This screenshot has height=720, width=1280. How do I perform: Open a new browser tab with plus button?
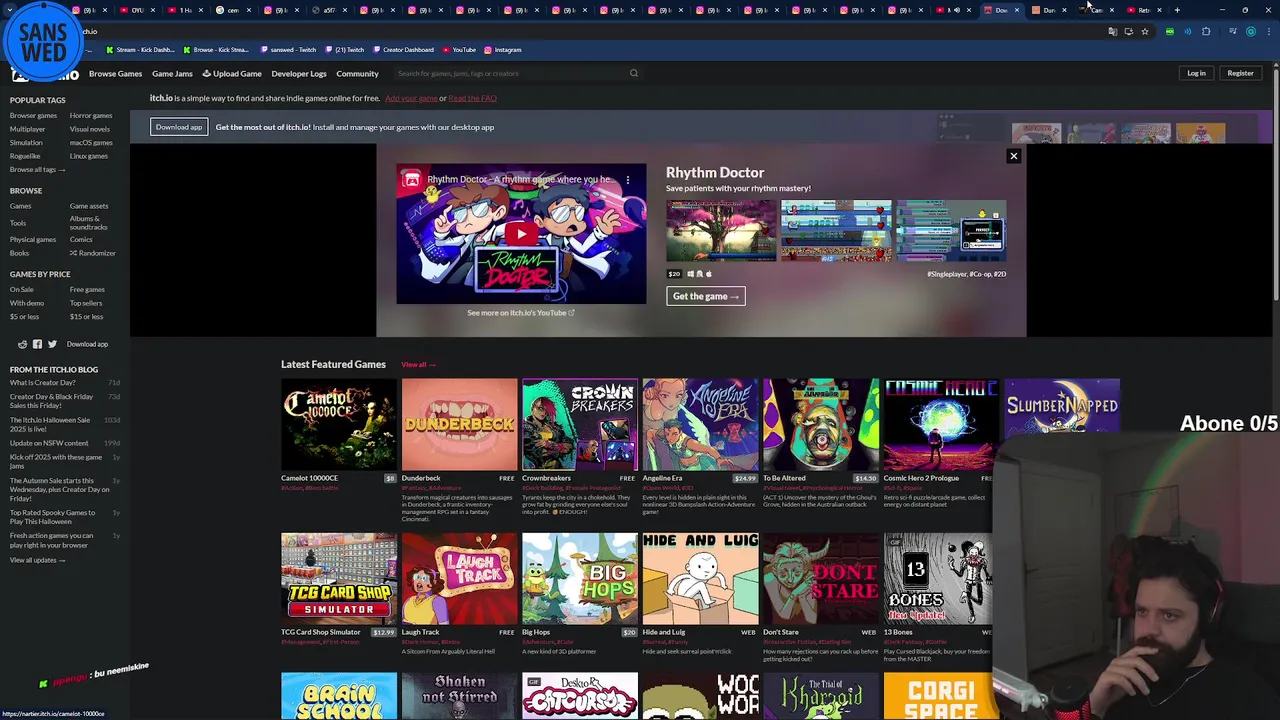tap(1177, 10)
